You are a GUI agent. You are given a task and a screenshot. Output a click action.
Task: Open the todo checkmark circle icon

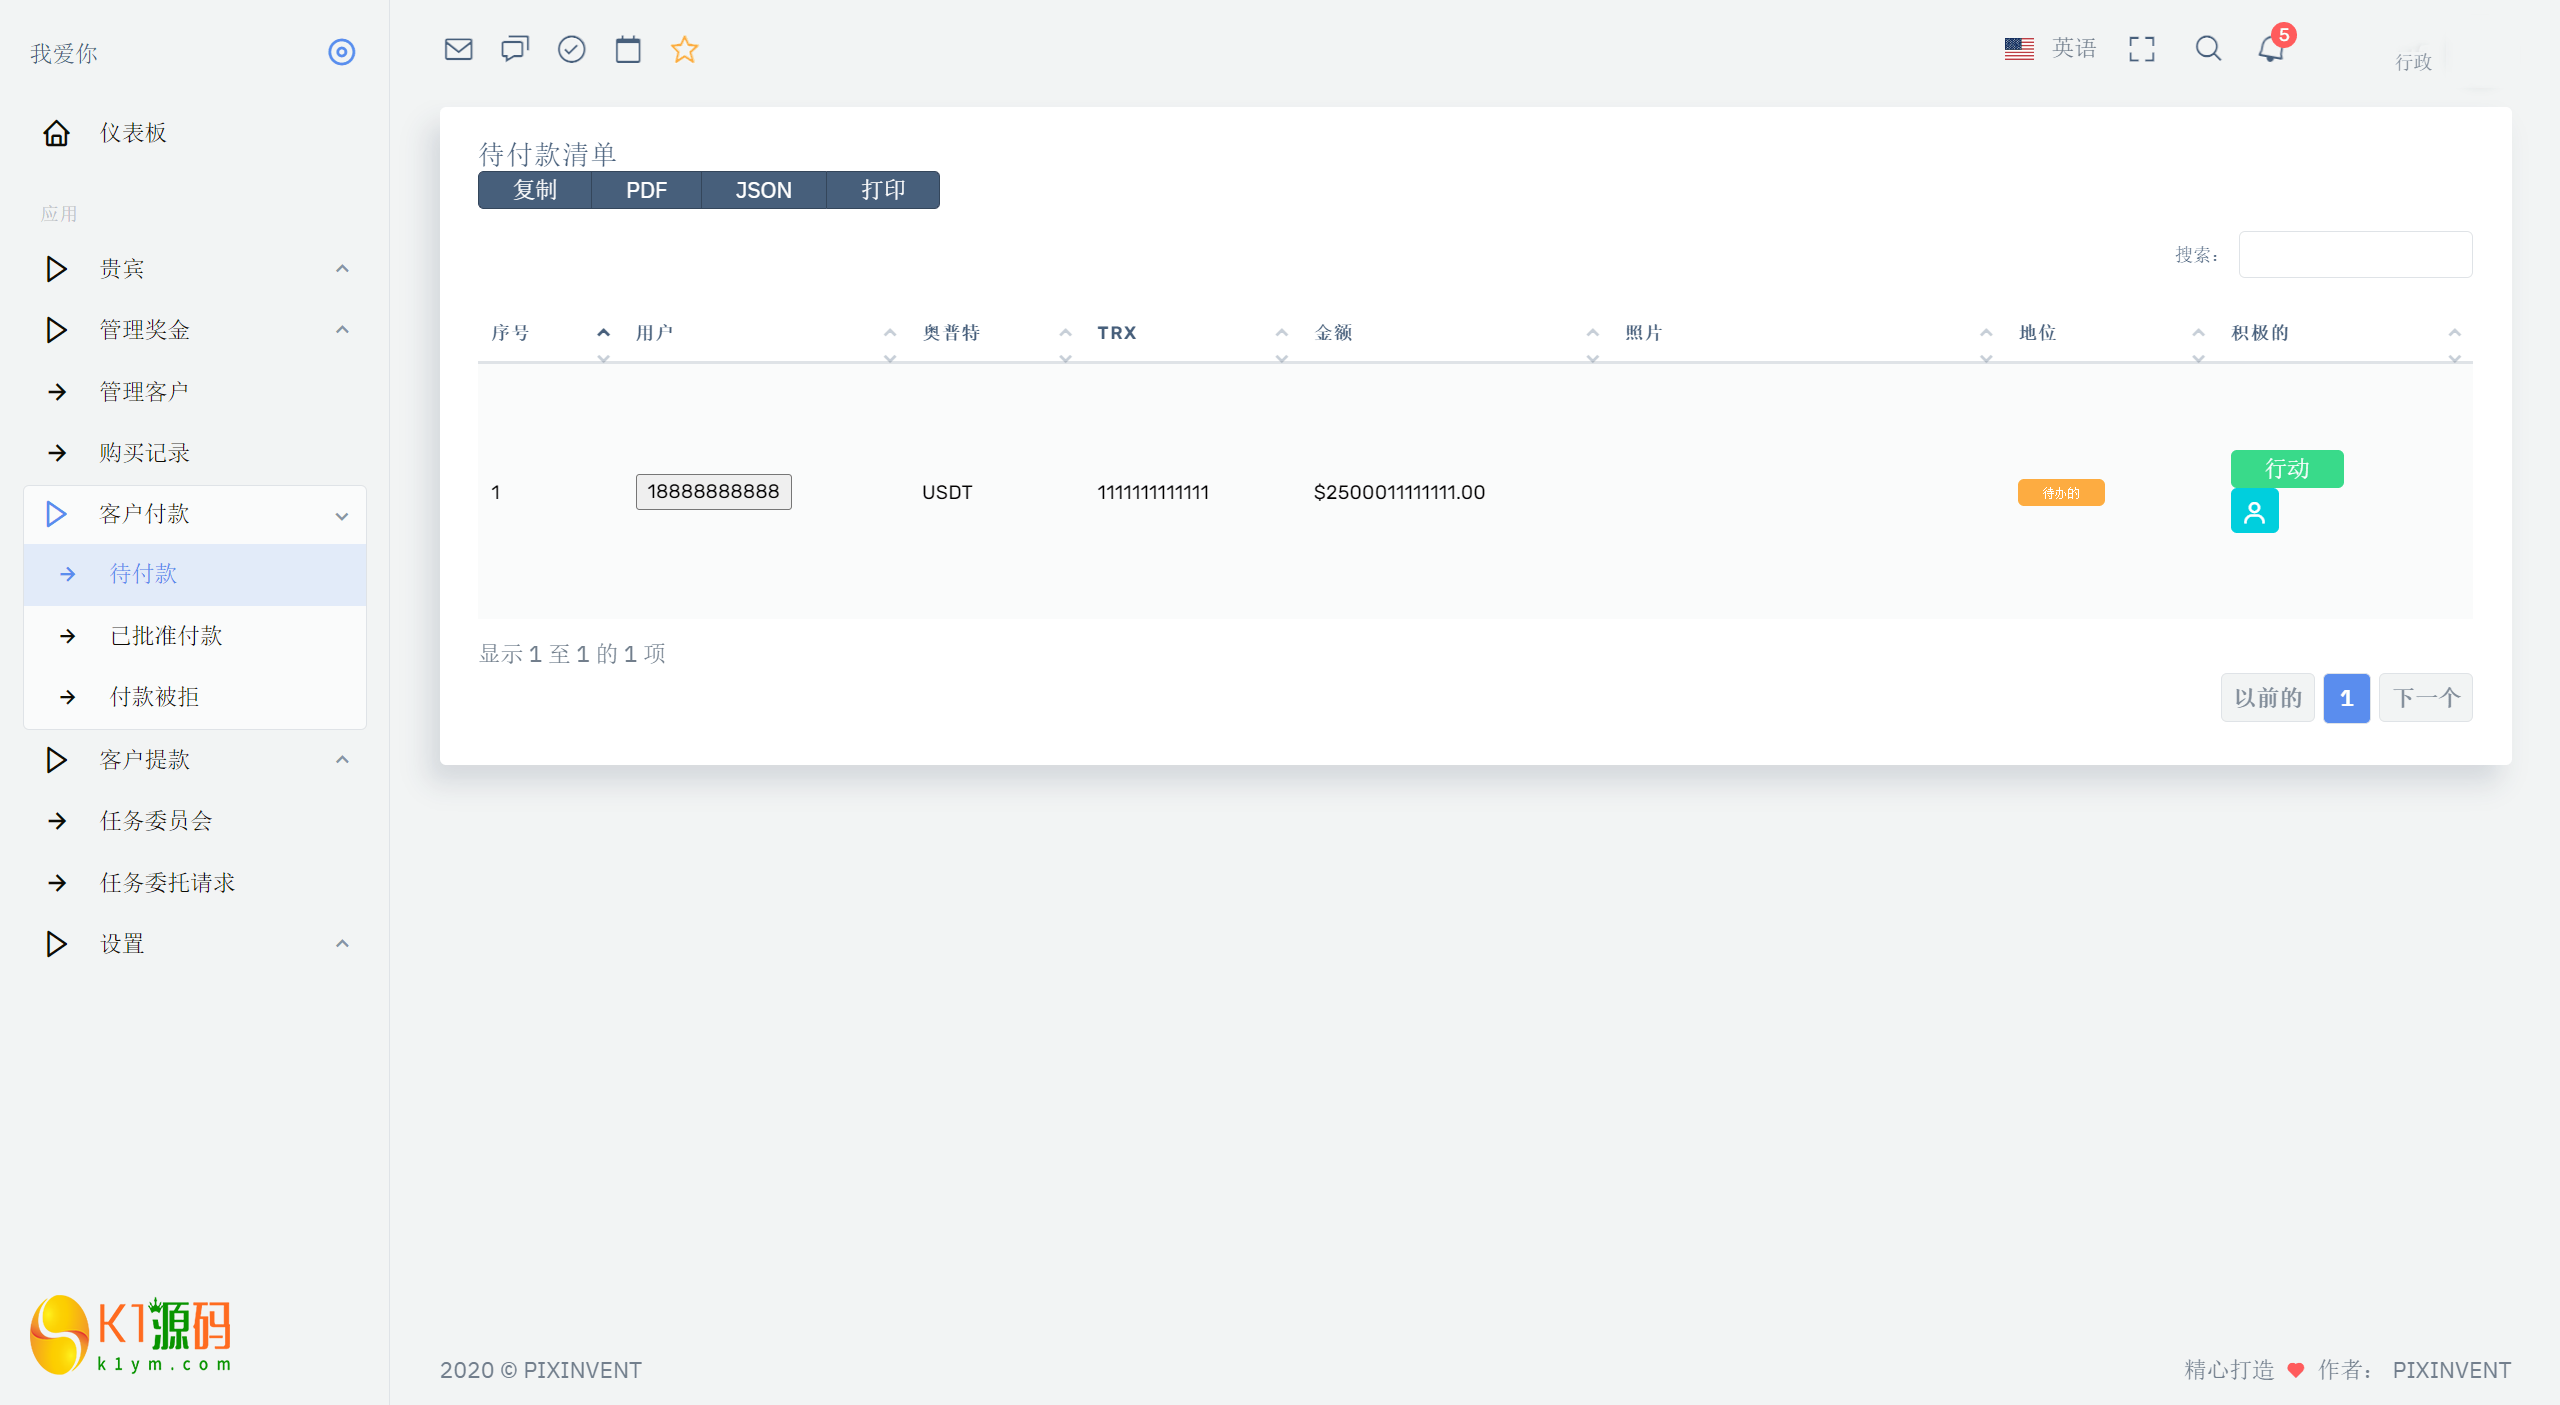(x=571, y=49)
